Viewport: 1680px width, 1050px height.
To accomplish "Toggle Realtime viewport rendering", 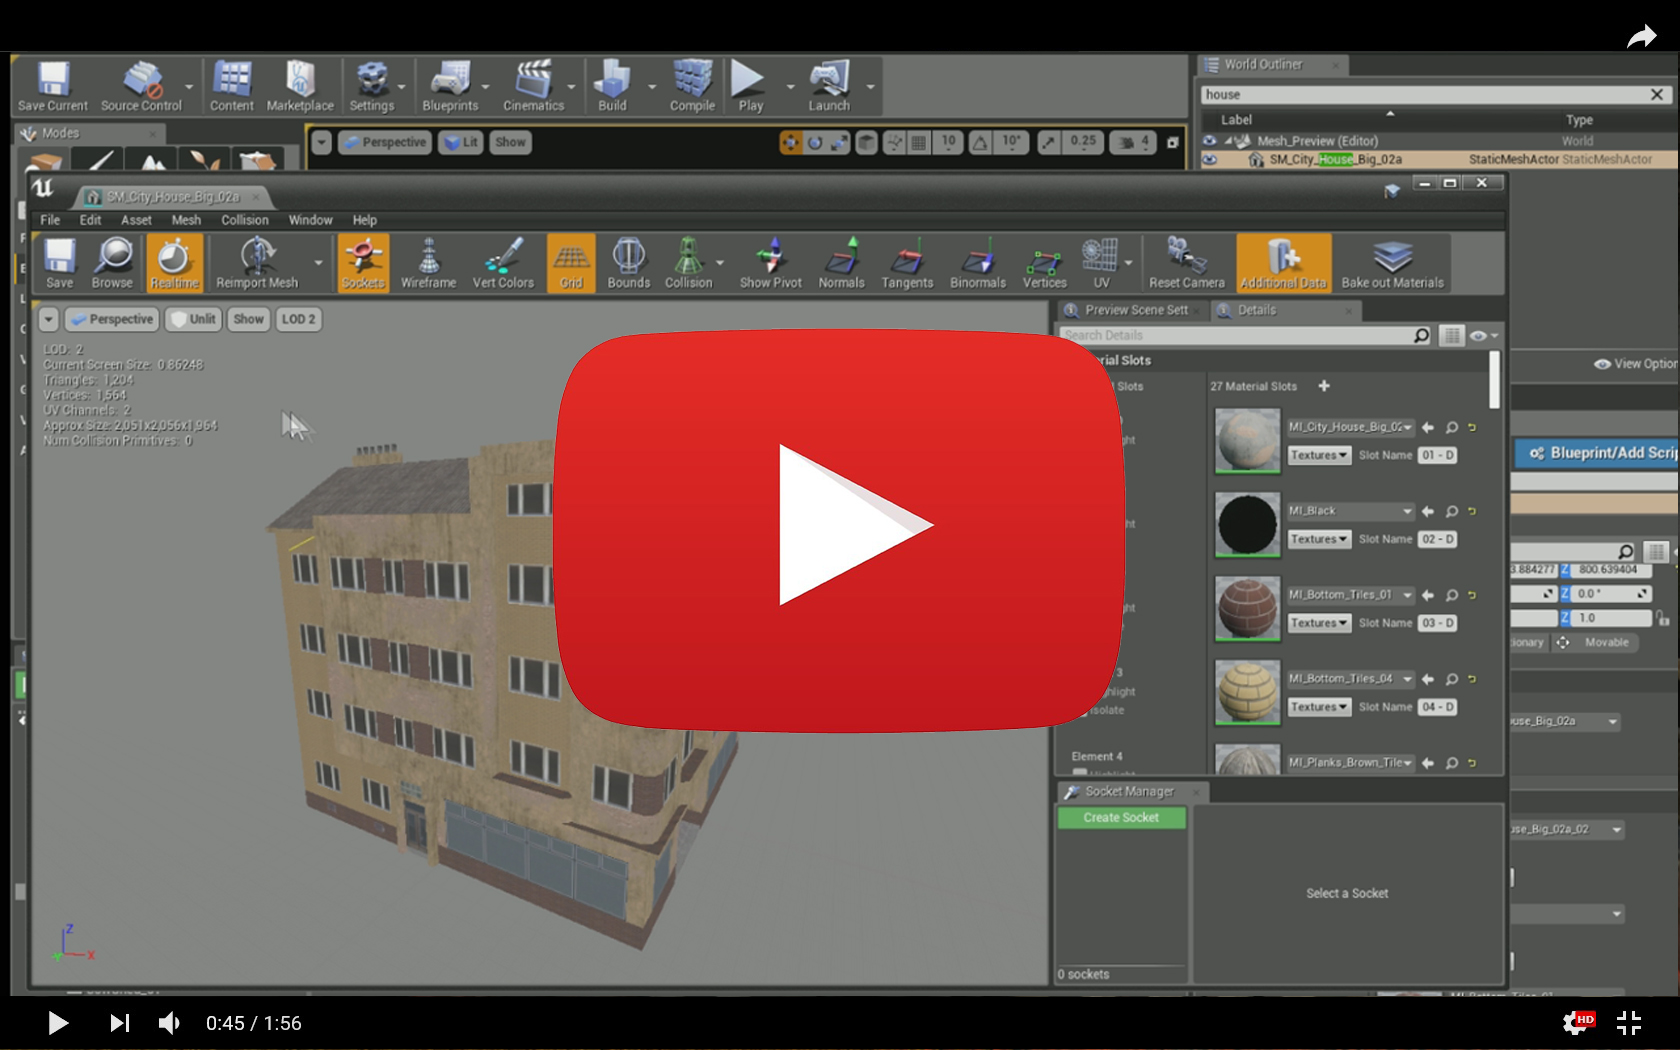I will pyautogui.click(x=174, y=263).
